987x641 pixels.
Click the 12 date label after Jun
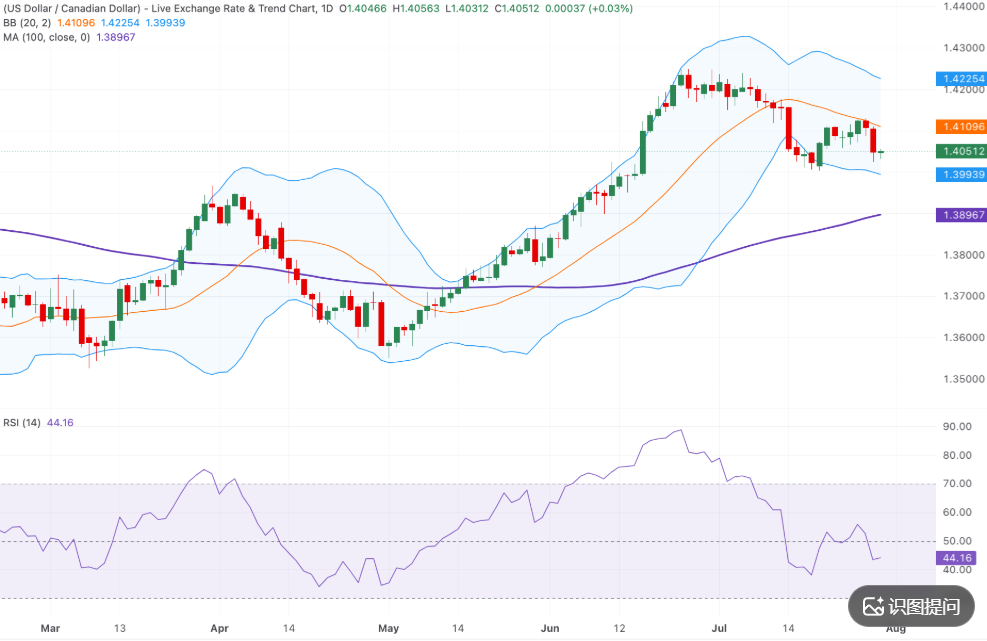(619, 628)
